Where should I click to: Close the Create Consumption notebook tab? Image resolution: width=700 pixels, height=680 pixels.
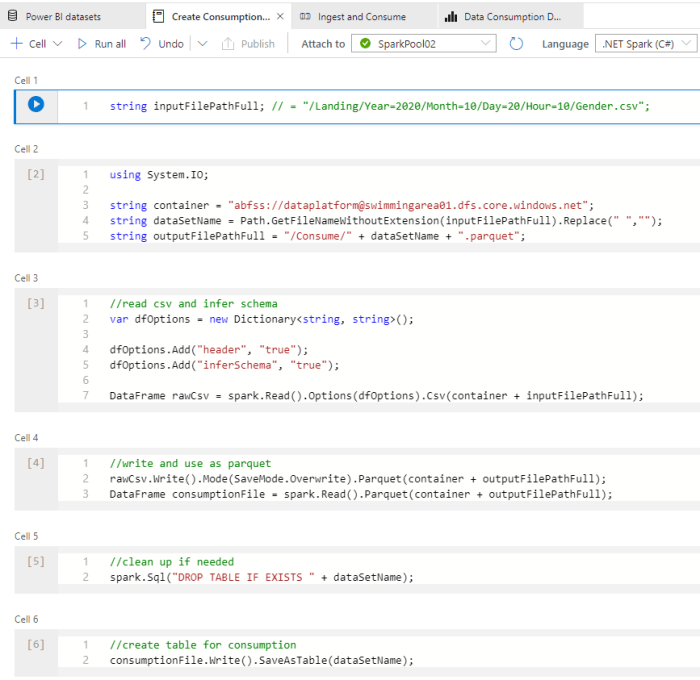[x=280, y=17]
